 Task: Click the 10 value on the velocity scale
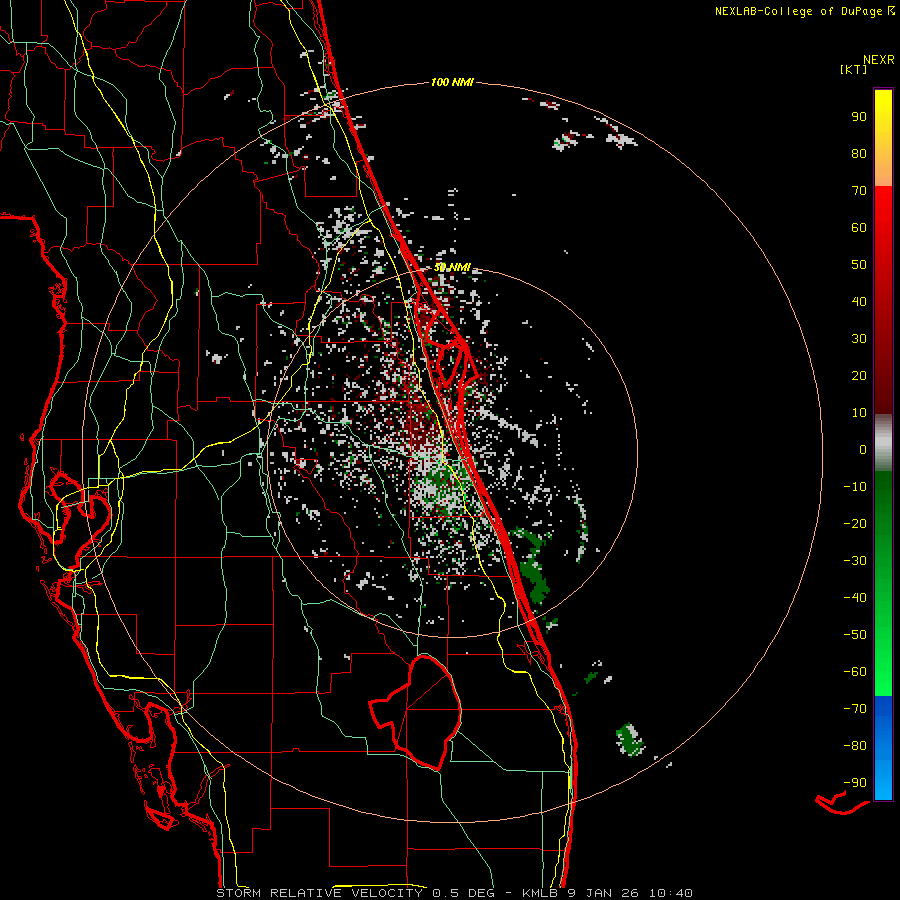click(859, 413)
